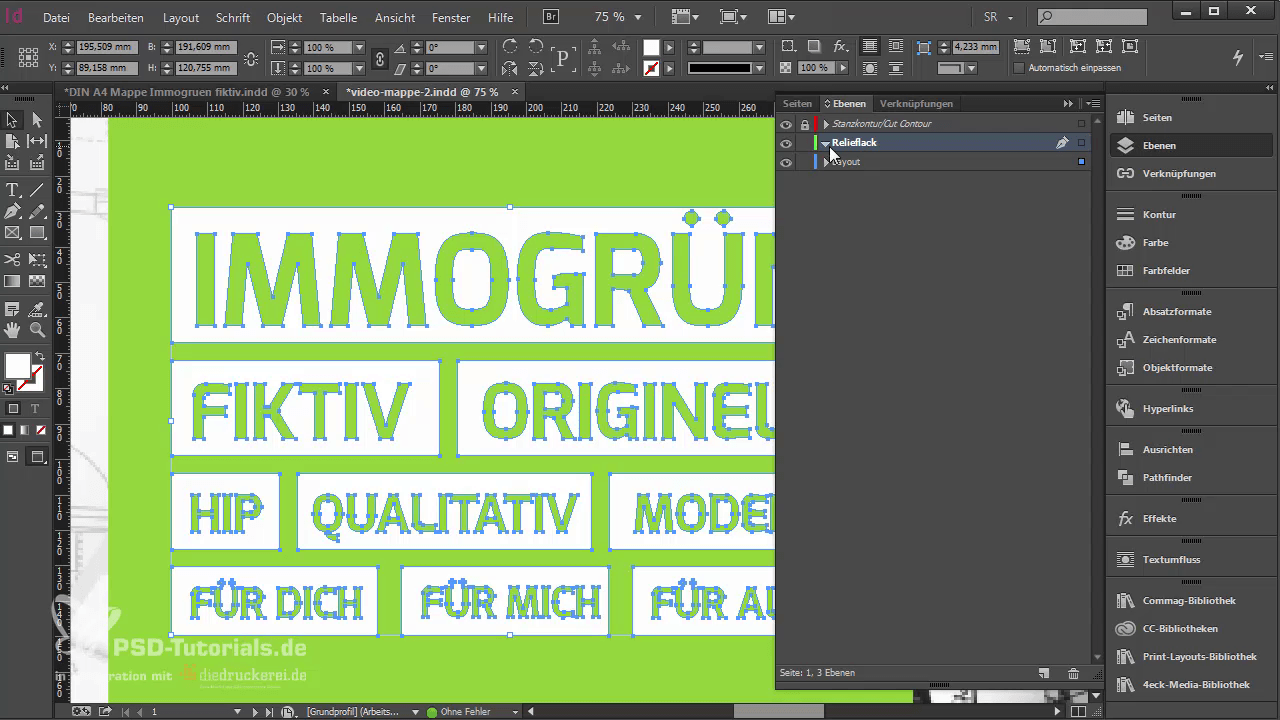The height and width of the screenshot is (720, 1280).
Task: Switch to the Verknüpfungen panel tab
Action: [916, 103]
